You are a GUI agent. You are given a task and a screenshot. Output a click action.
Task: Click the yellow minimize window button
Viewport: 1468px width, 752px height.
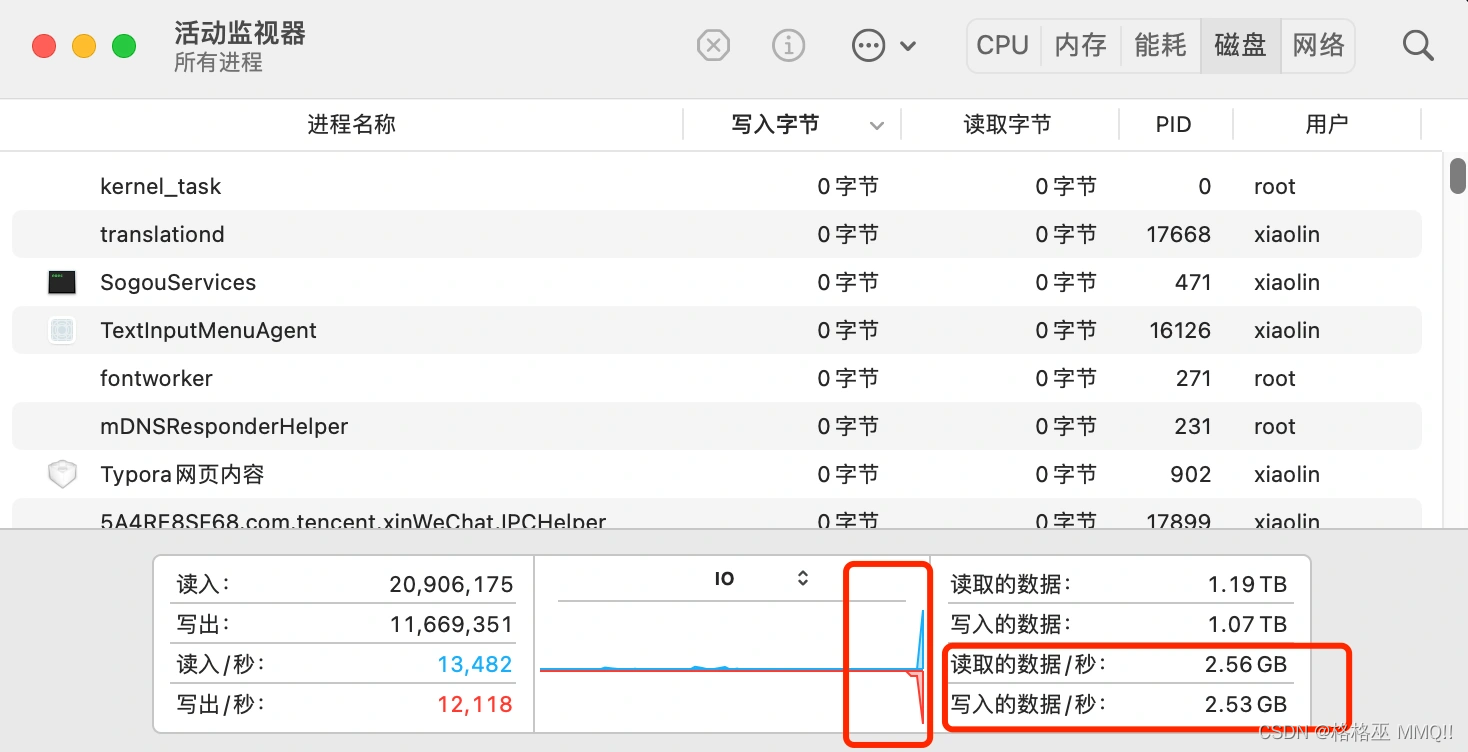click(x=84, y=46)
